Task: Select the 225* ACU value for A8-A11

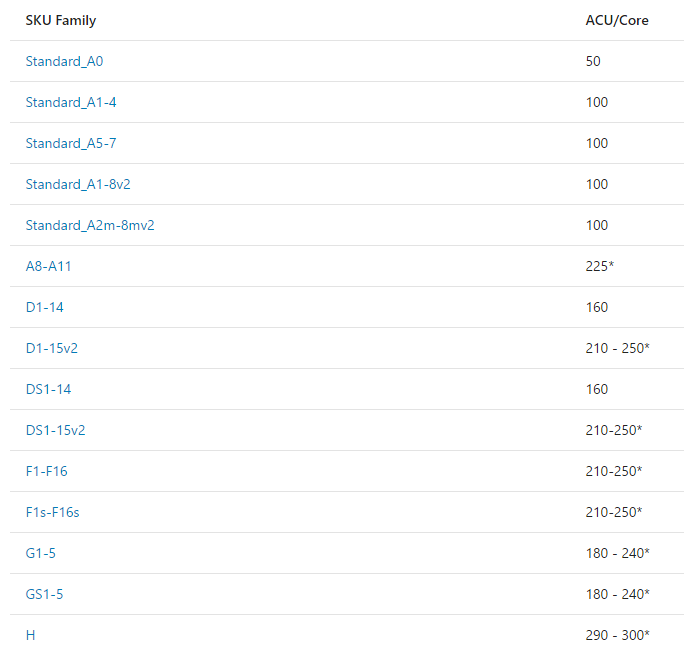Action: pyautogui.click(x=599, y=267)
